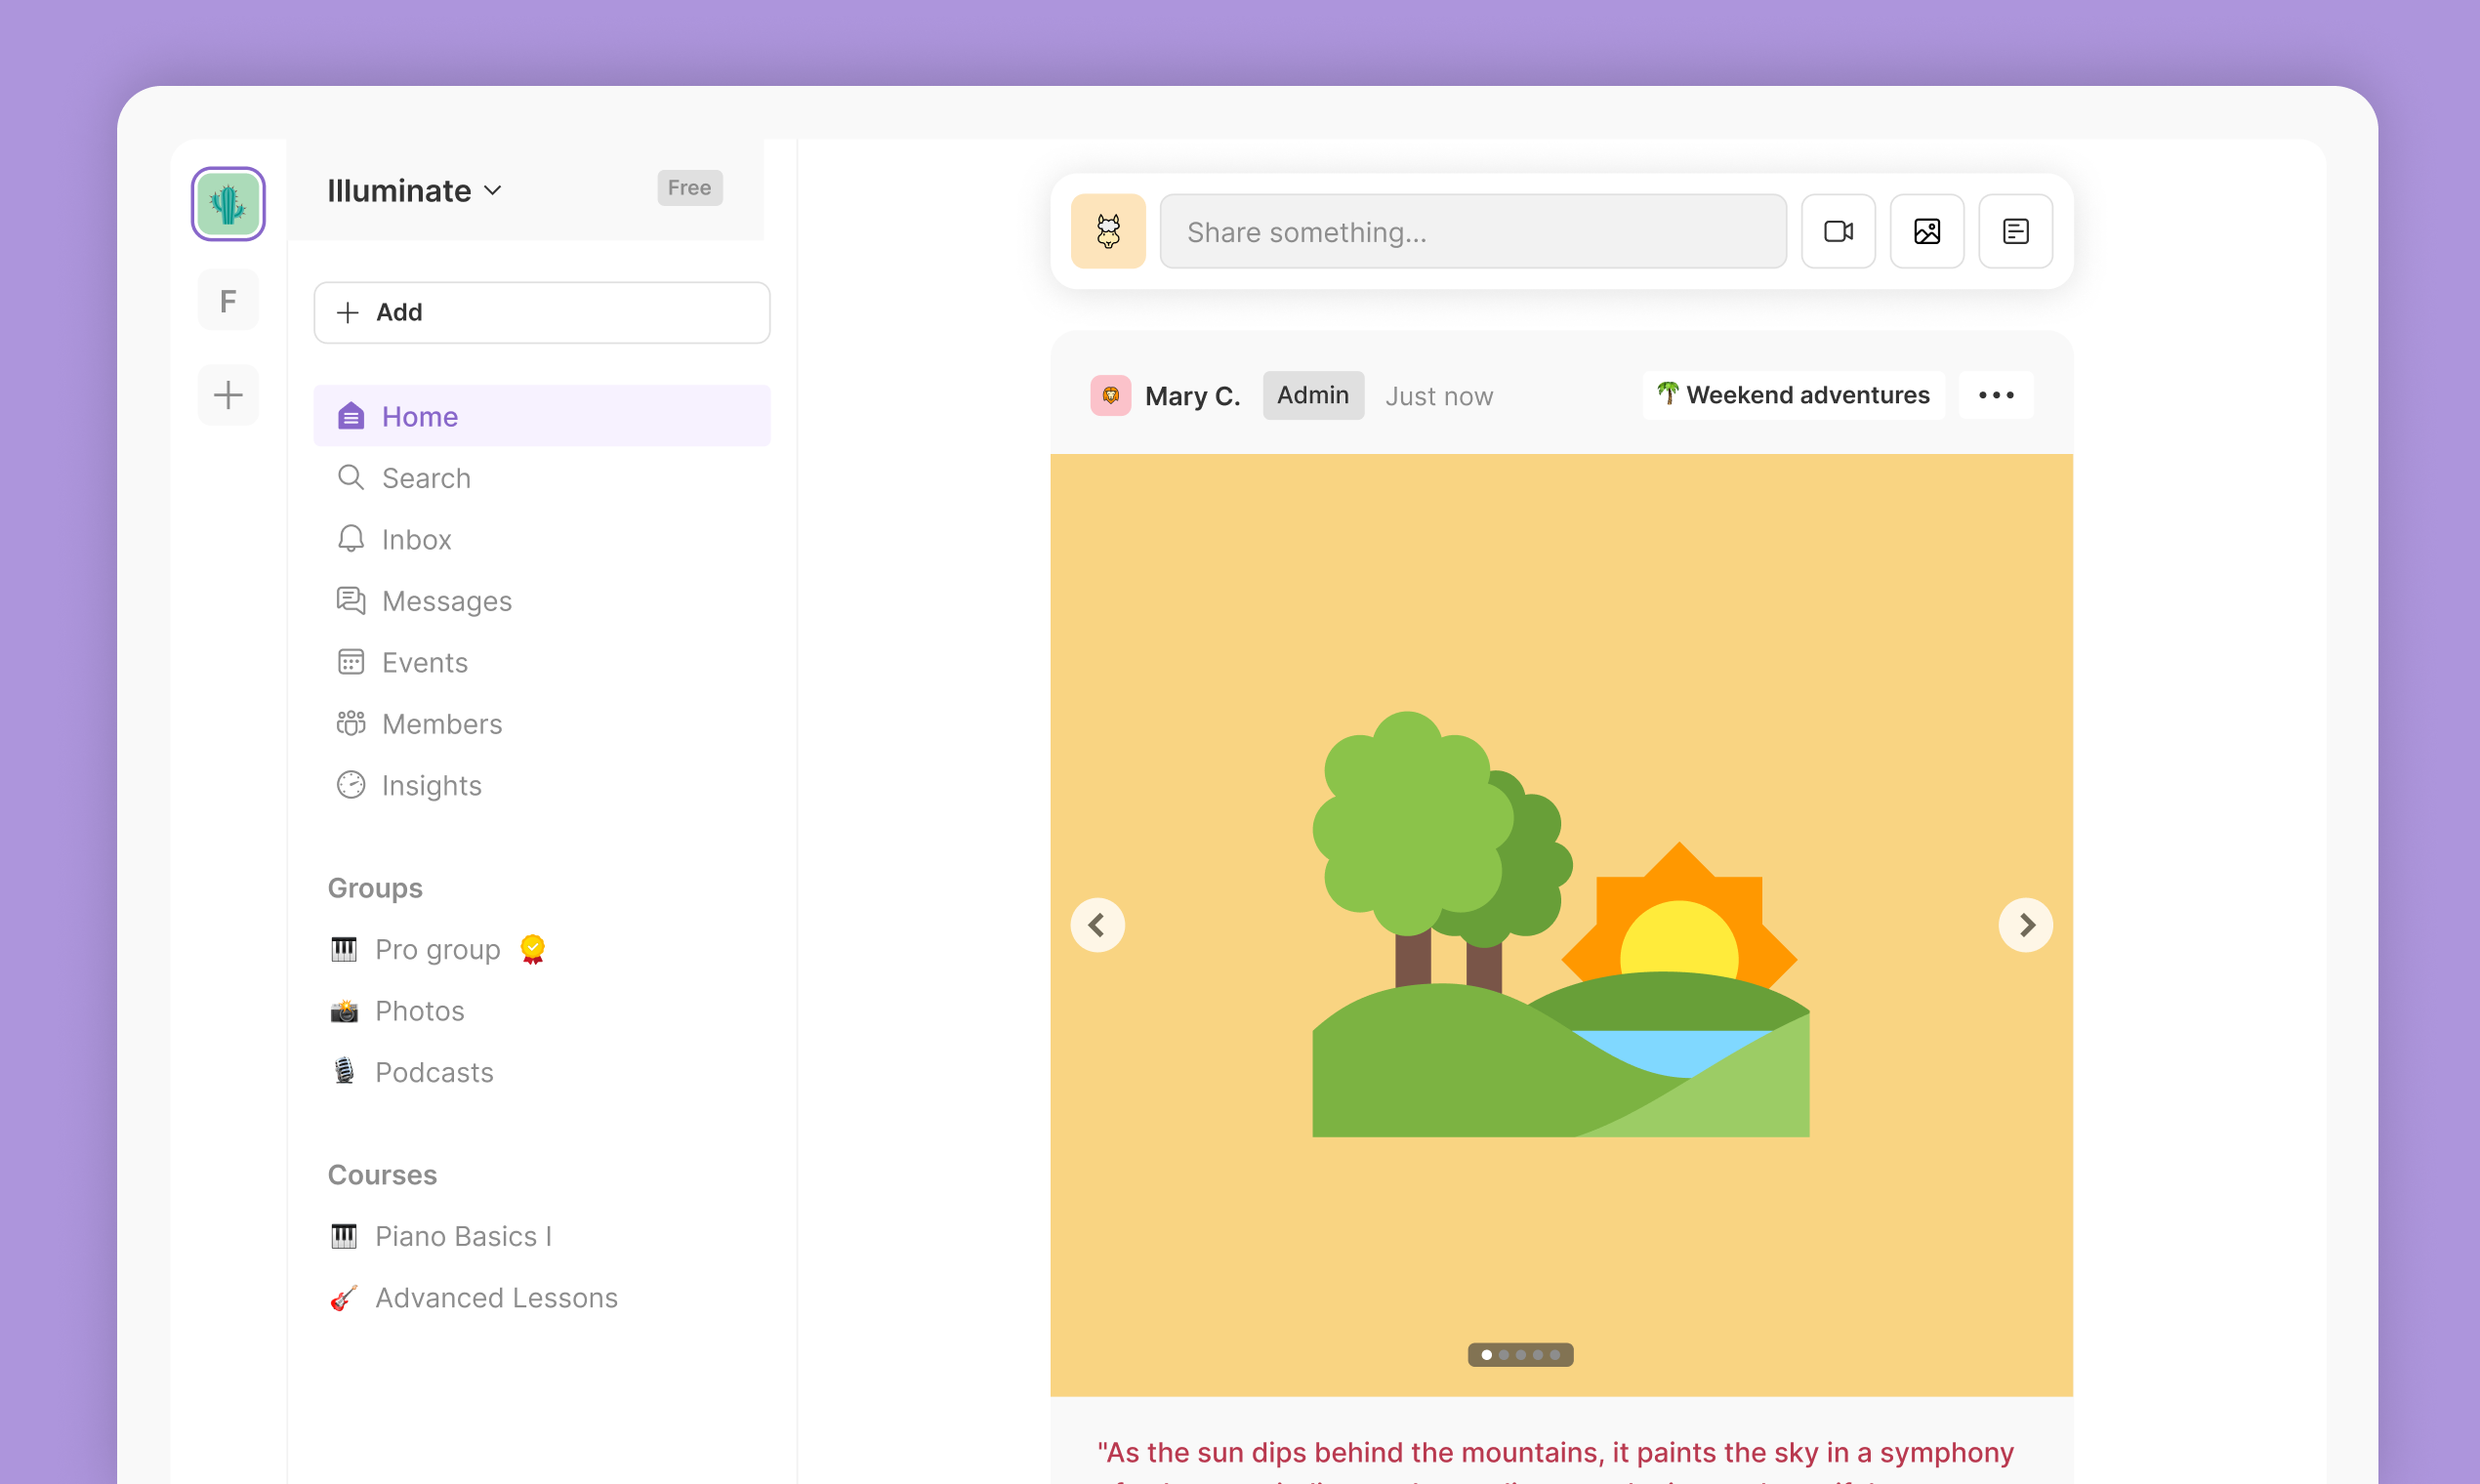
Task: Go to Home in sidebar
Action: click(x=542, y=416)
